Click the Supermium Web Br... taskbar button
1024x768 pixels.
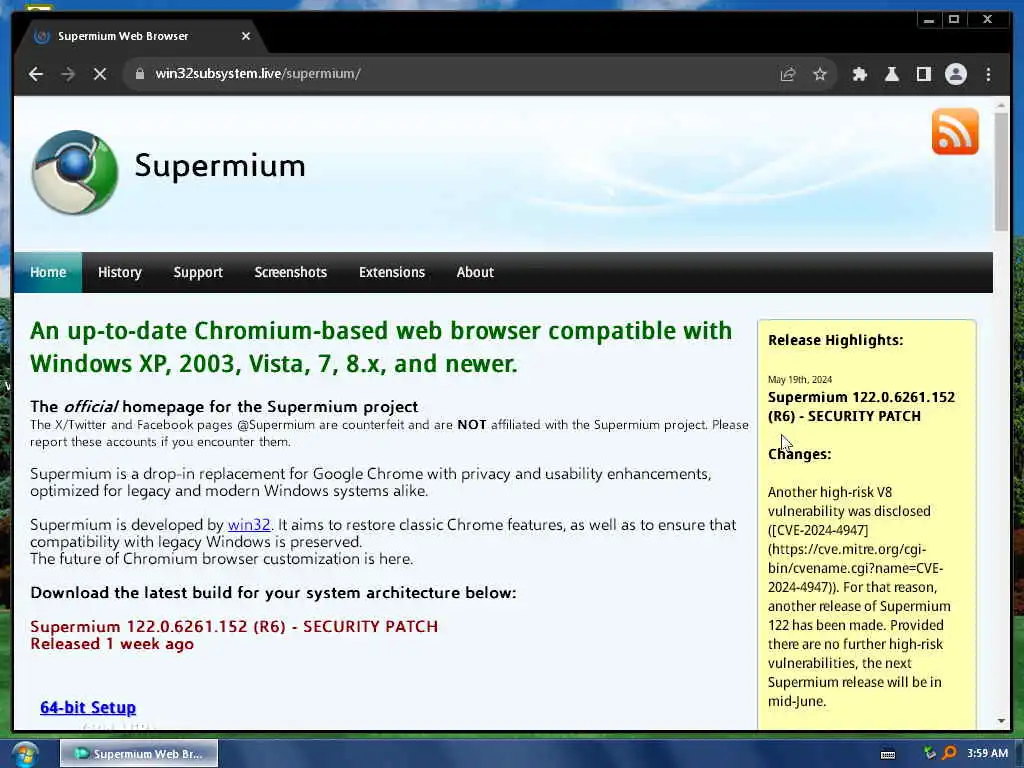pyautogui.click(x=139, y=754)
